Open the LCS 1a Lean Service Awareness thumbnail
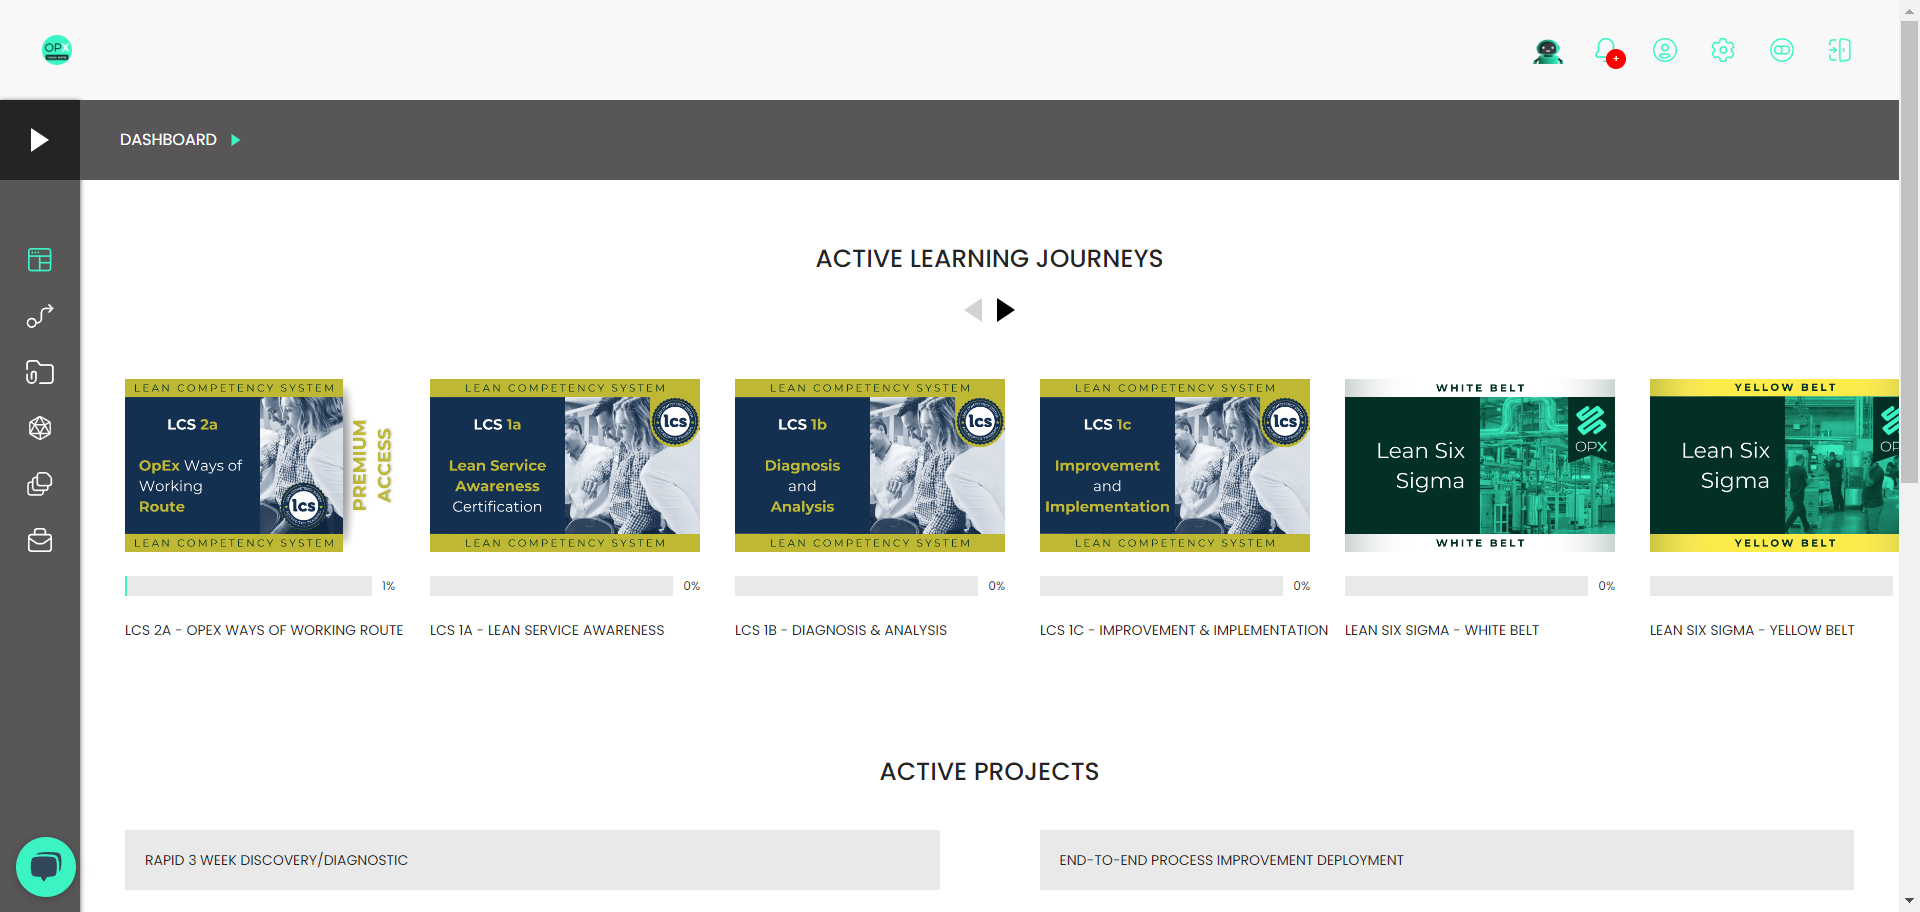This screenshot has width=1920, height=912. click(565, 465)
